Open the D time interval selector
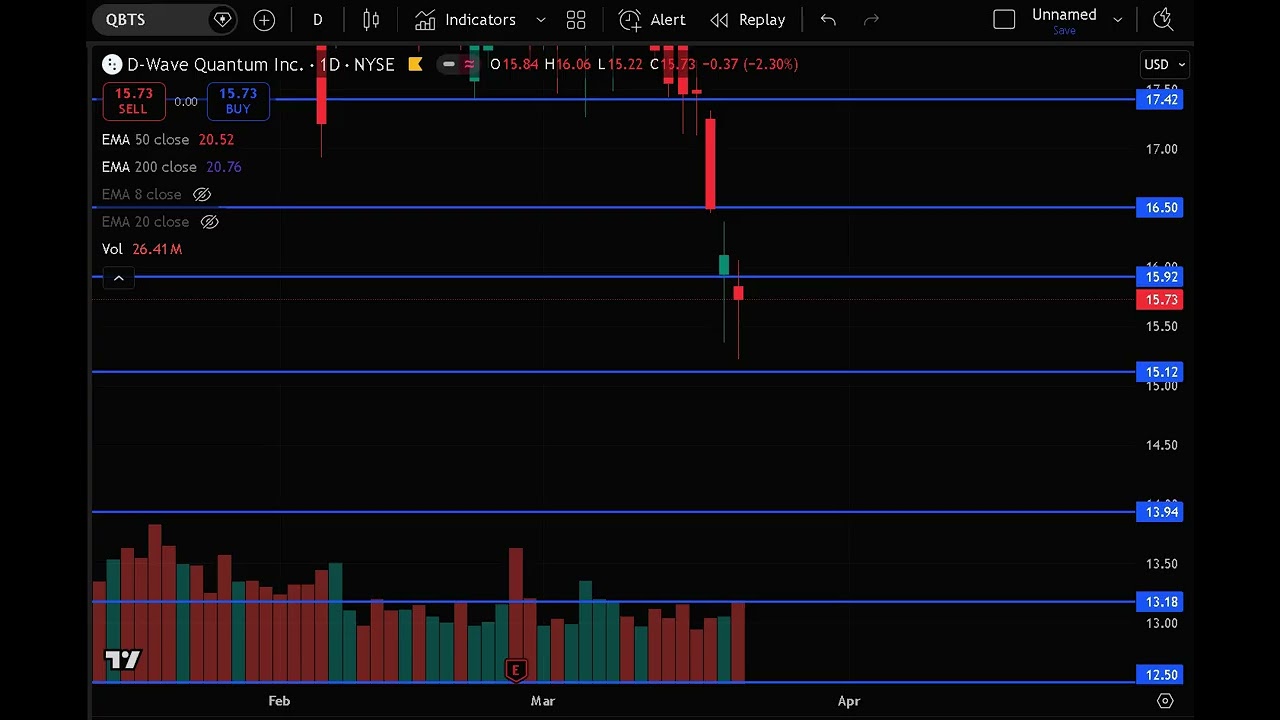 click(317, 19)
